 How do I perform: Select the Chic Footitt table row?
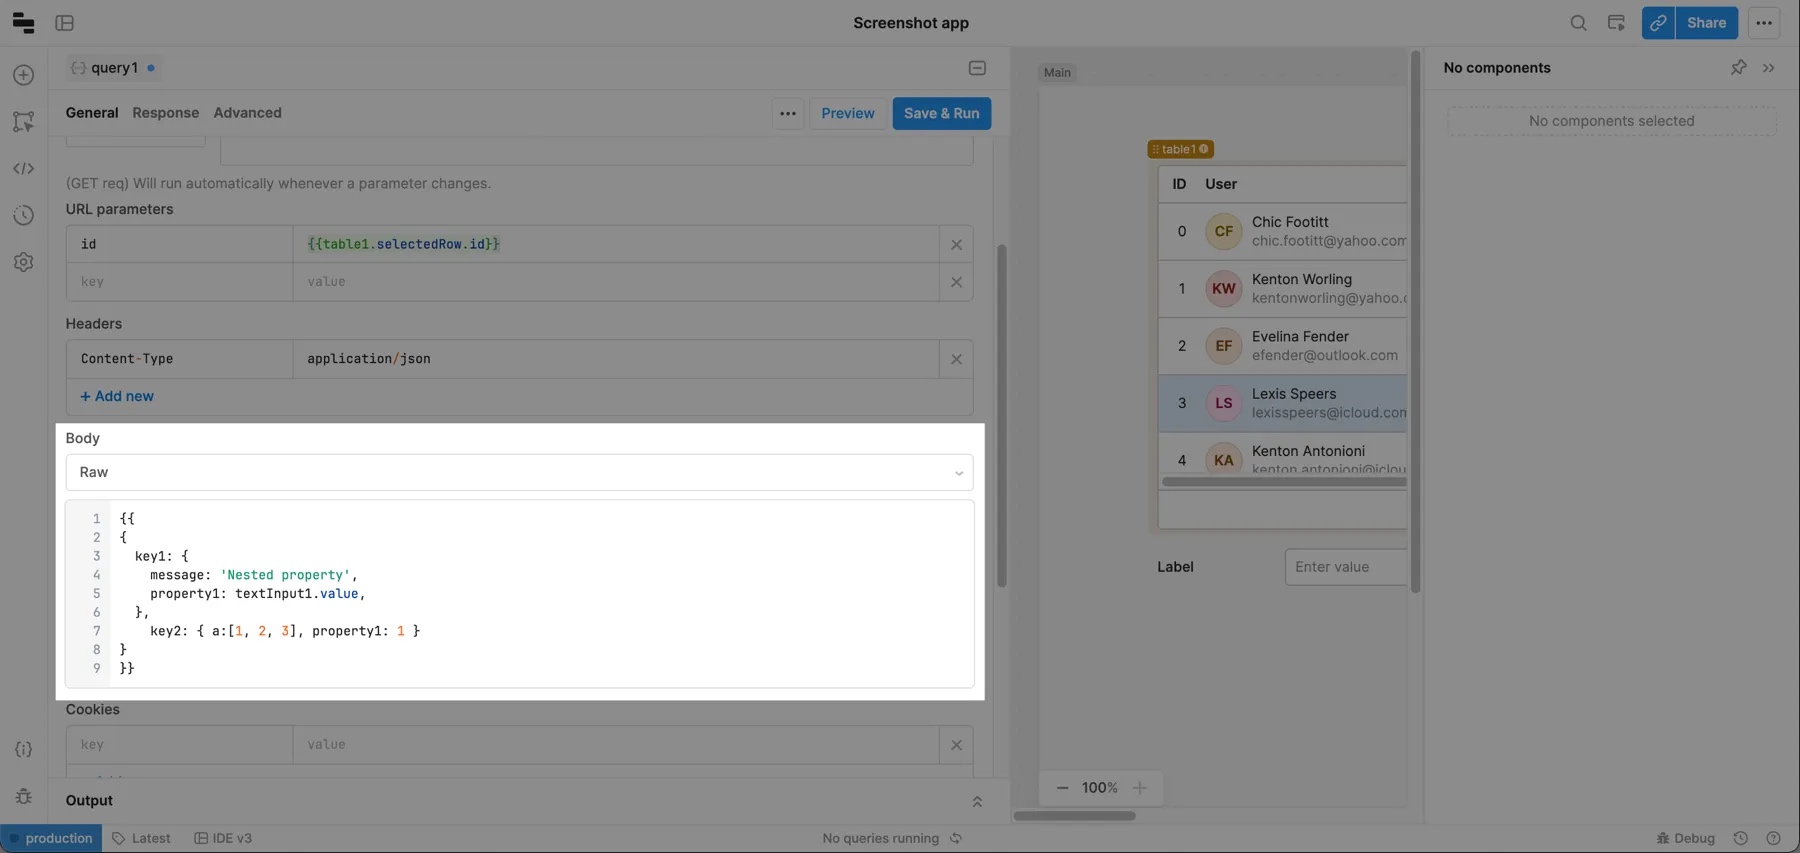pyautogui.click(x=1283, y=232)
